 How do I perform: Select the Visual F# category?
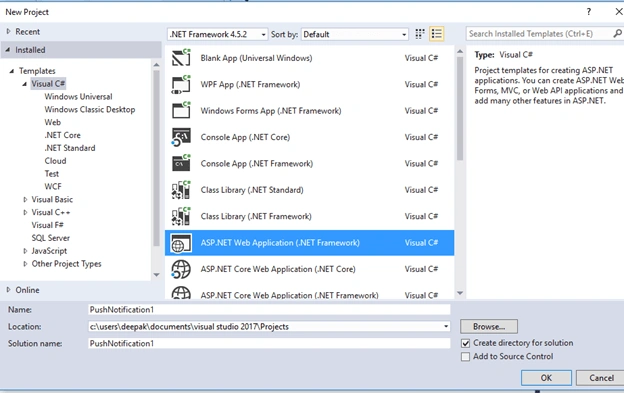tap(47, 225)
